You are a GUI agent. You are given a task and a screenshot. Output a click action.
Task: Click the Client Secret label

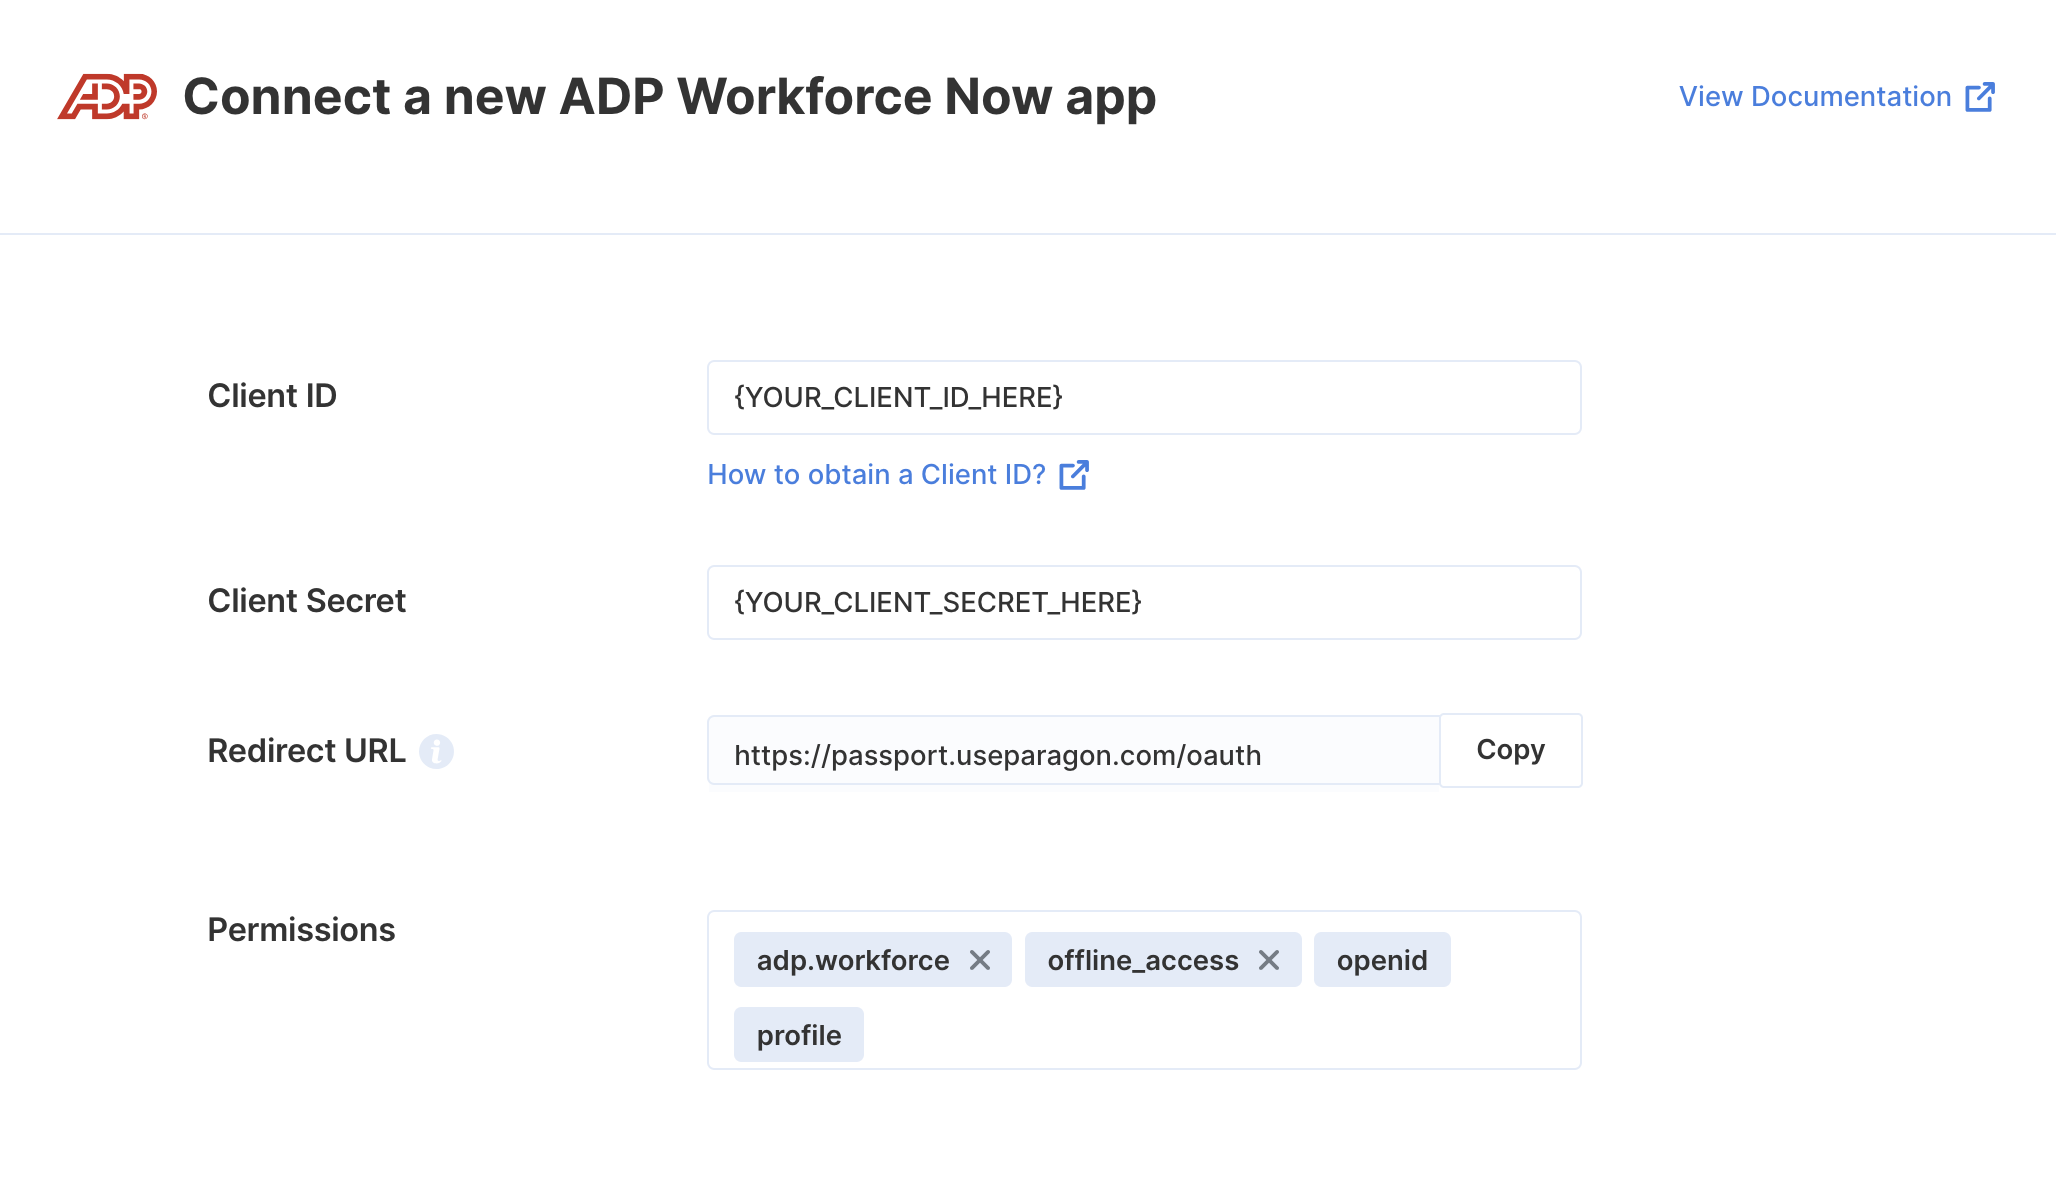[x=307, y=601]
